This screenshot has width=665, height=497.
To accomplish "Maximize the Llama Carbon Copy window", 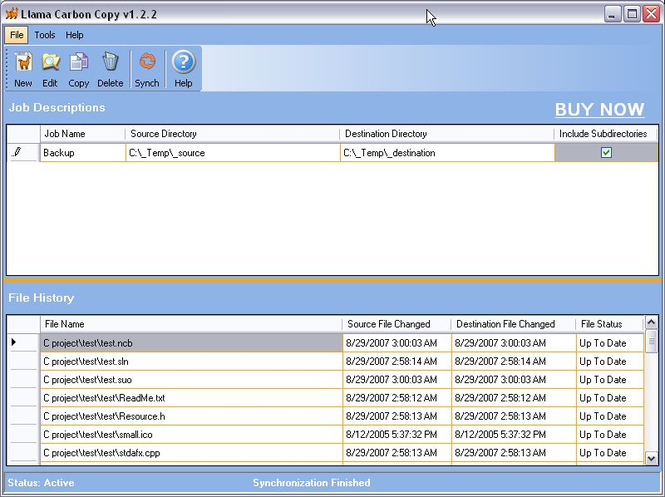I will point(631,14).
